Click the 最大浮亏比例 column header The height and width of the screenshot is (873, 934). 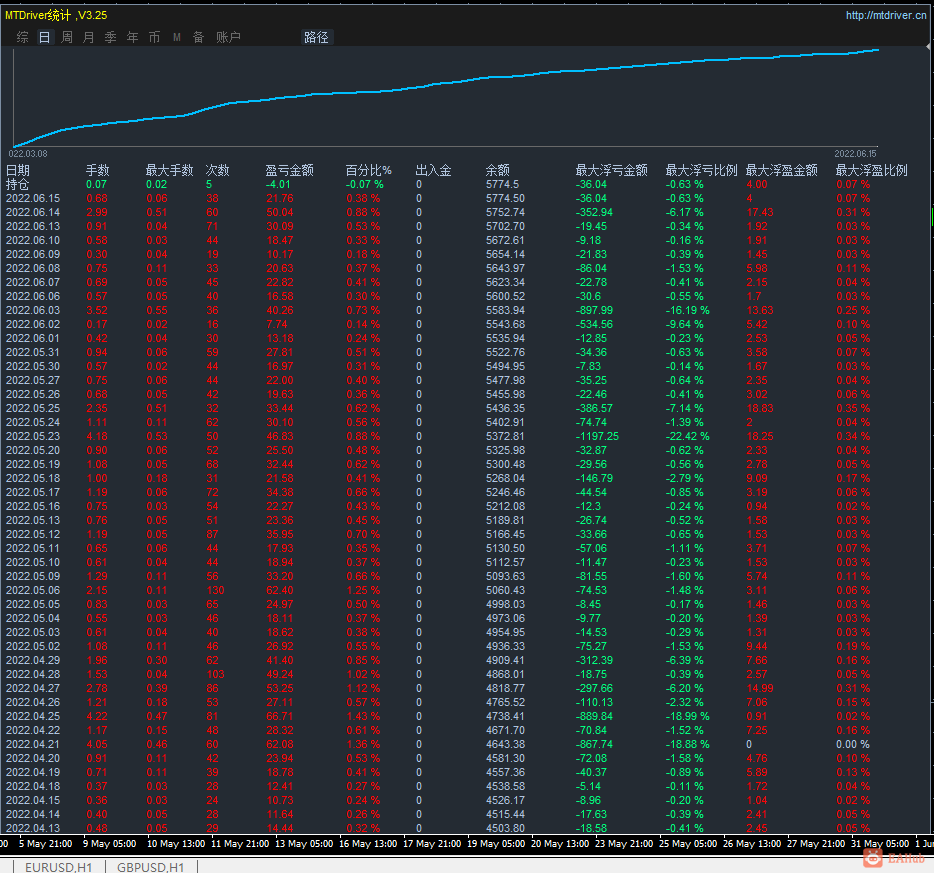(702, 170)
